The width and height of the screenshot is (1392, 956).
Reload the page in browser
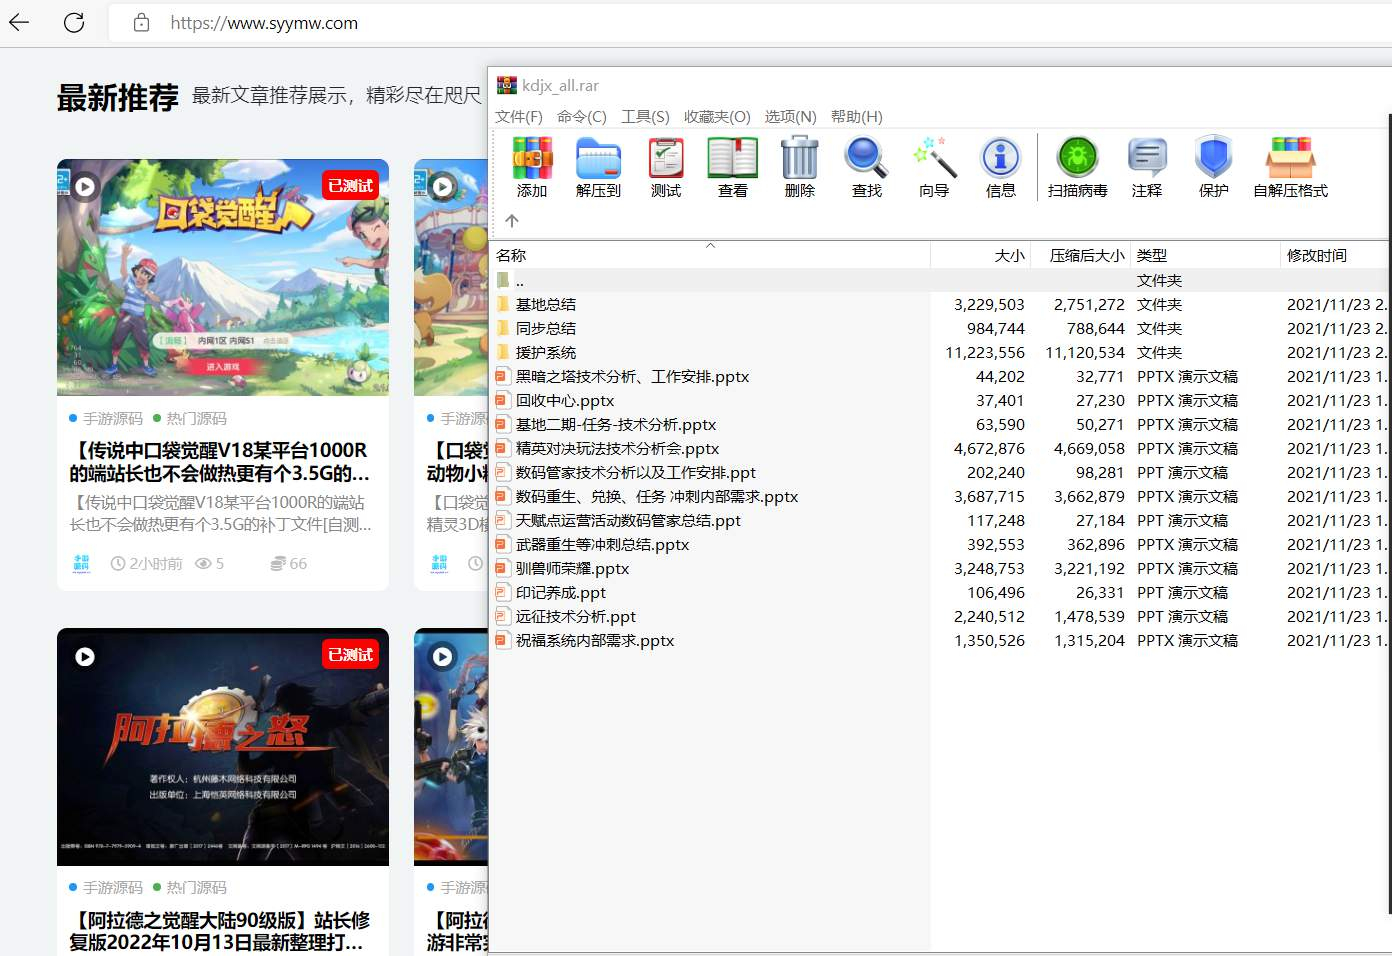[x=74, y=22]
